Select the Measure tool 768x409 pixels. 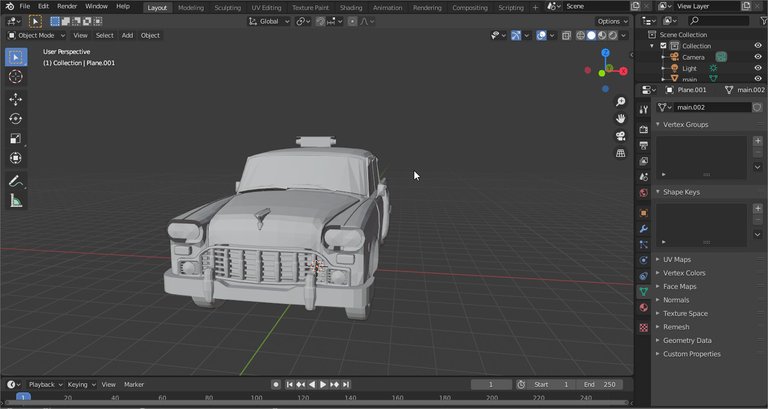point(16,200)
